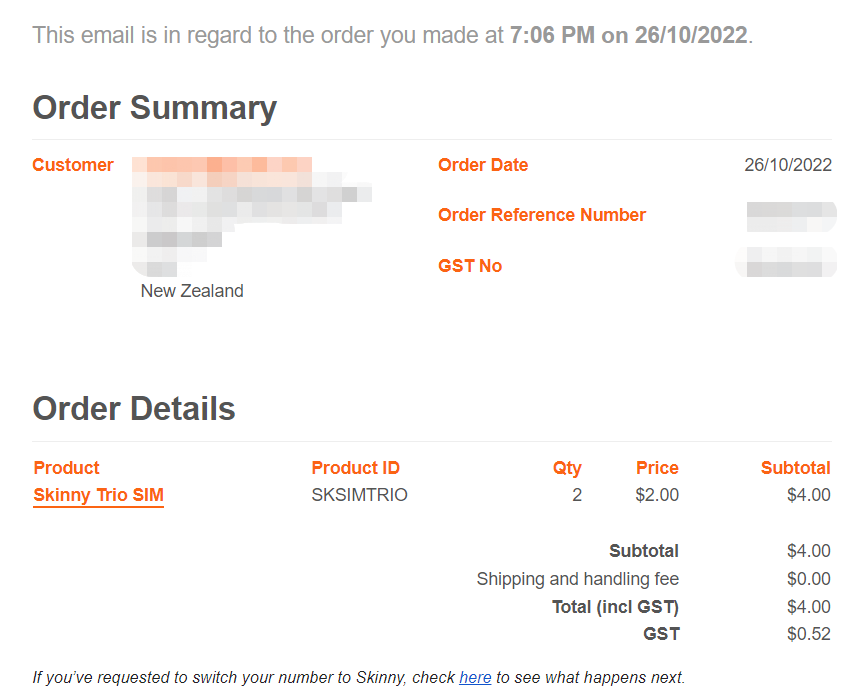Click the Product ID column header
This screenshot has height=698, width=863.
click(x=356, y=467)
